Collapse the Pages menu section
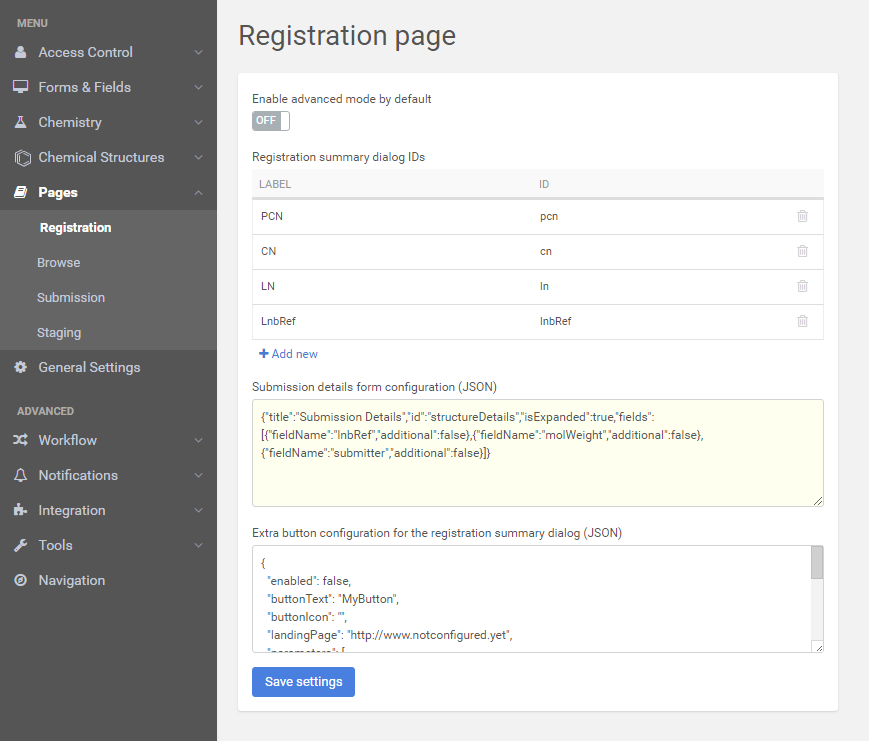This screenshot has width=869, height=741. [198, 192]
